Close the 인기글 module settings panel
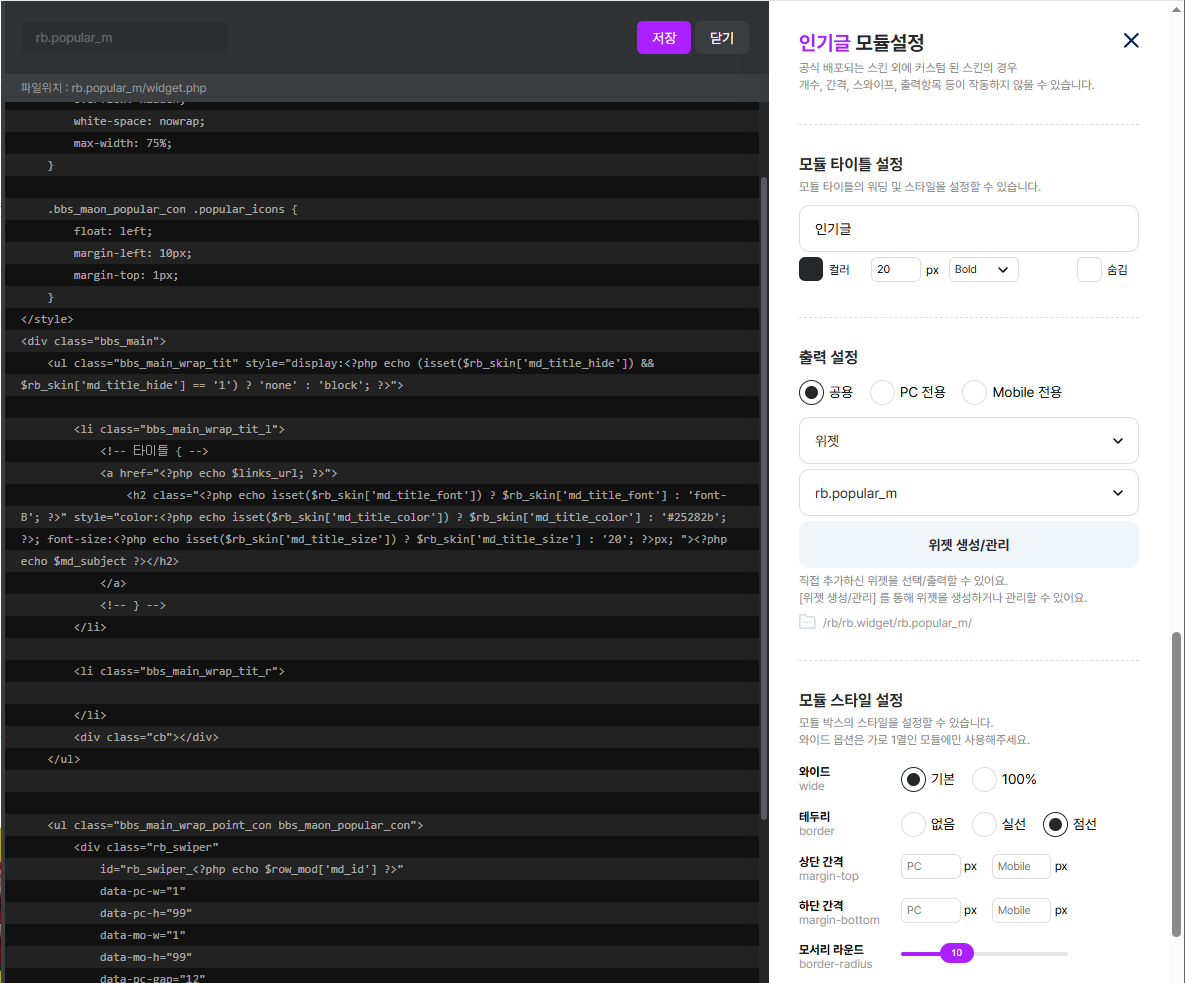 [x=1131, y=40]
